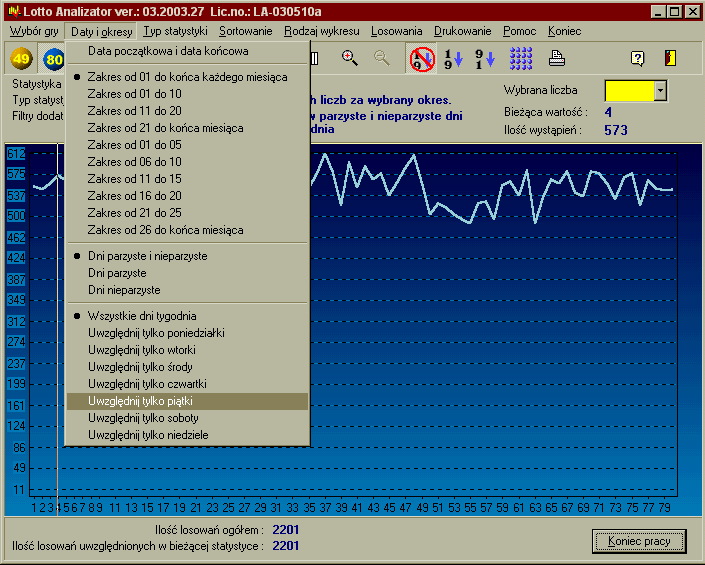
Task: Click the y-axis label 11
Action: click(x=19, y=489)
